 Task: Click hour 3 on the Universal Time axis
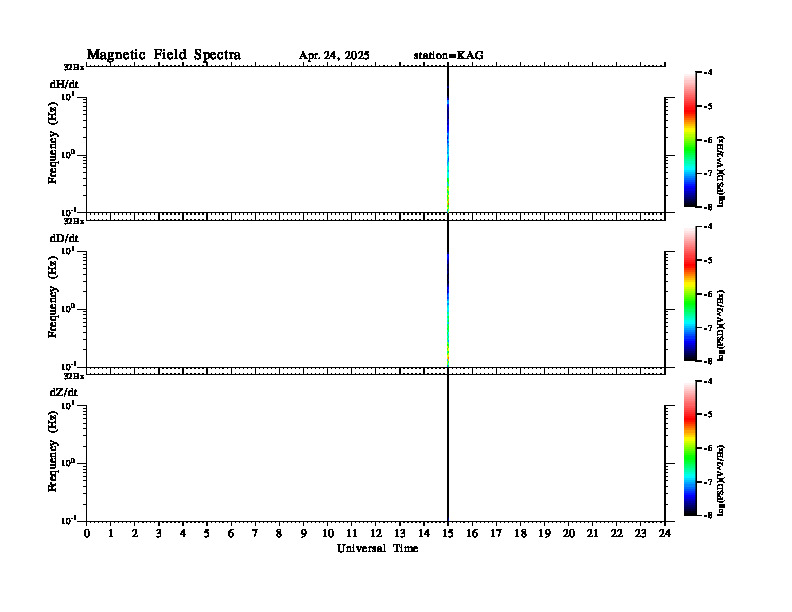[159, 533]
